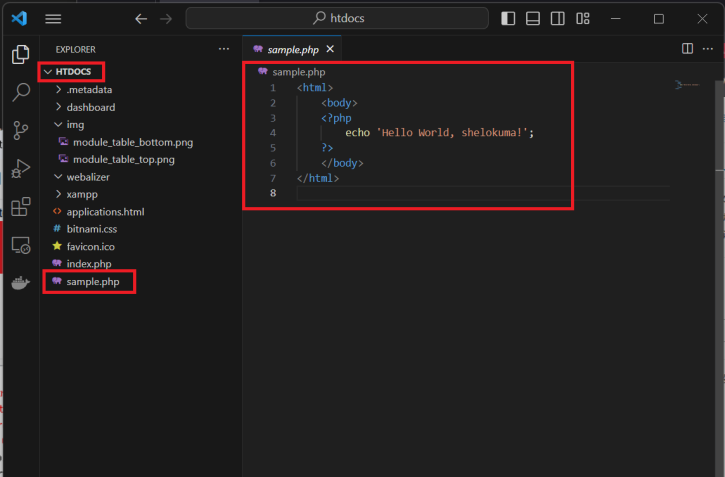Open the Source Control view
This screenshot has width=725, height=477.
[x=20, y=131]
